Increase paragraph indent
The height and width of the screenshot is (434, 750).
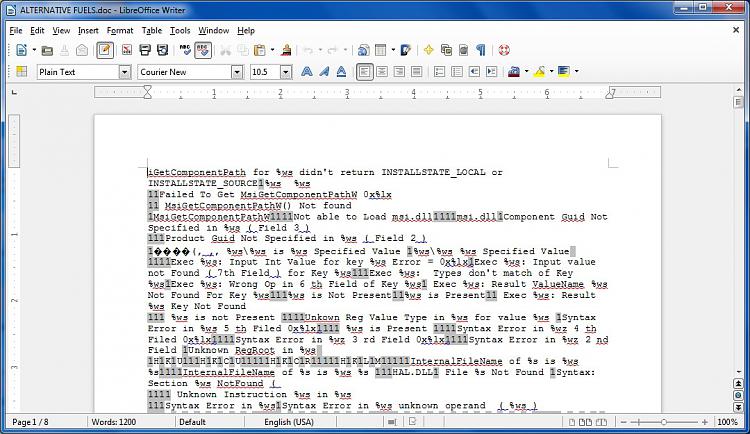click(x=491, y=72)
